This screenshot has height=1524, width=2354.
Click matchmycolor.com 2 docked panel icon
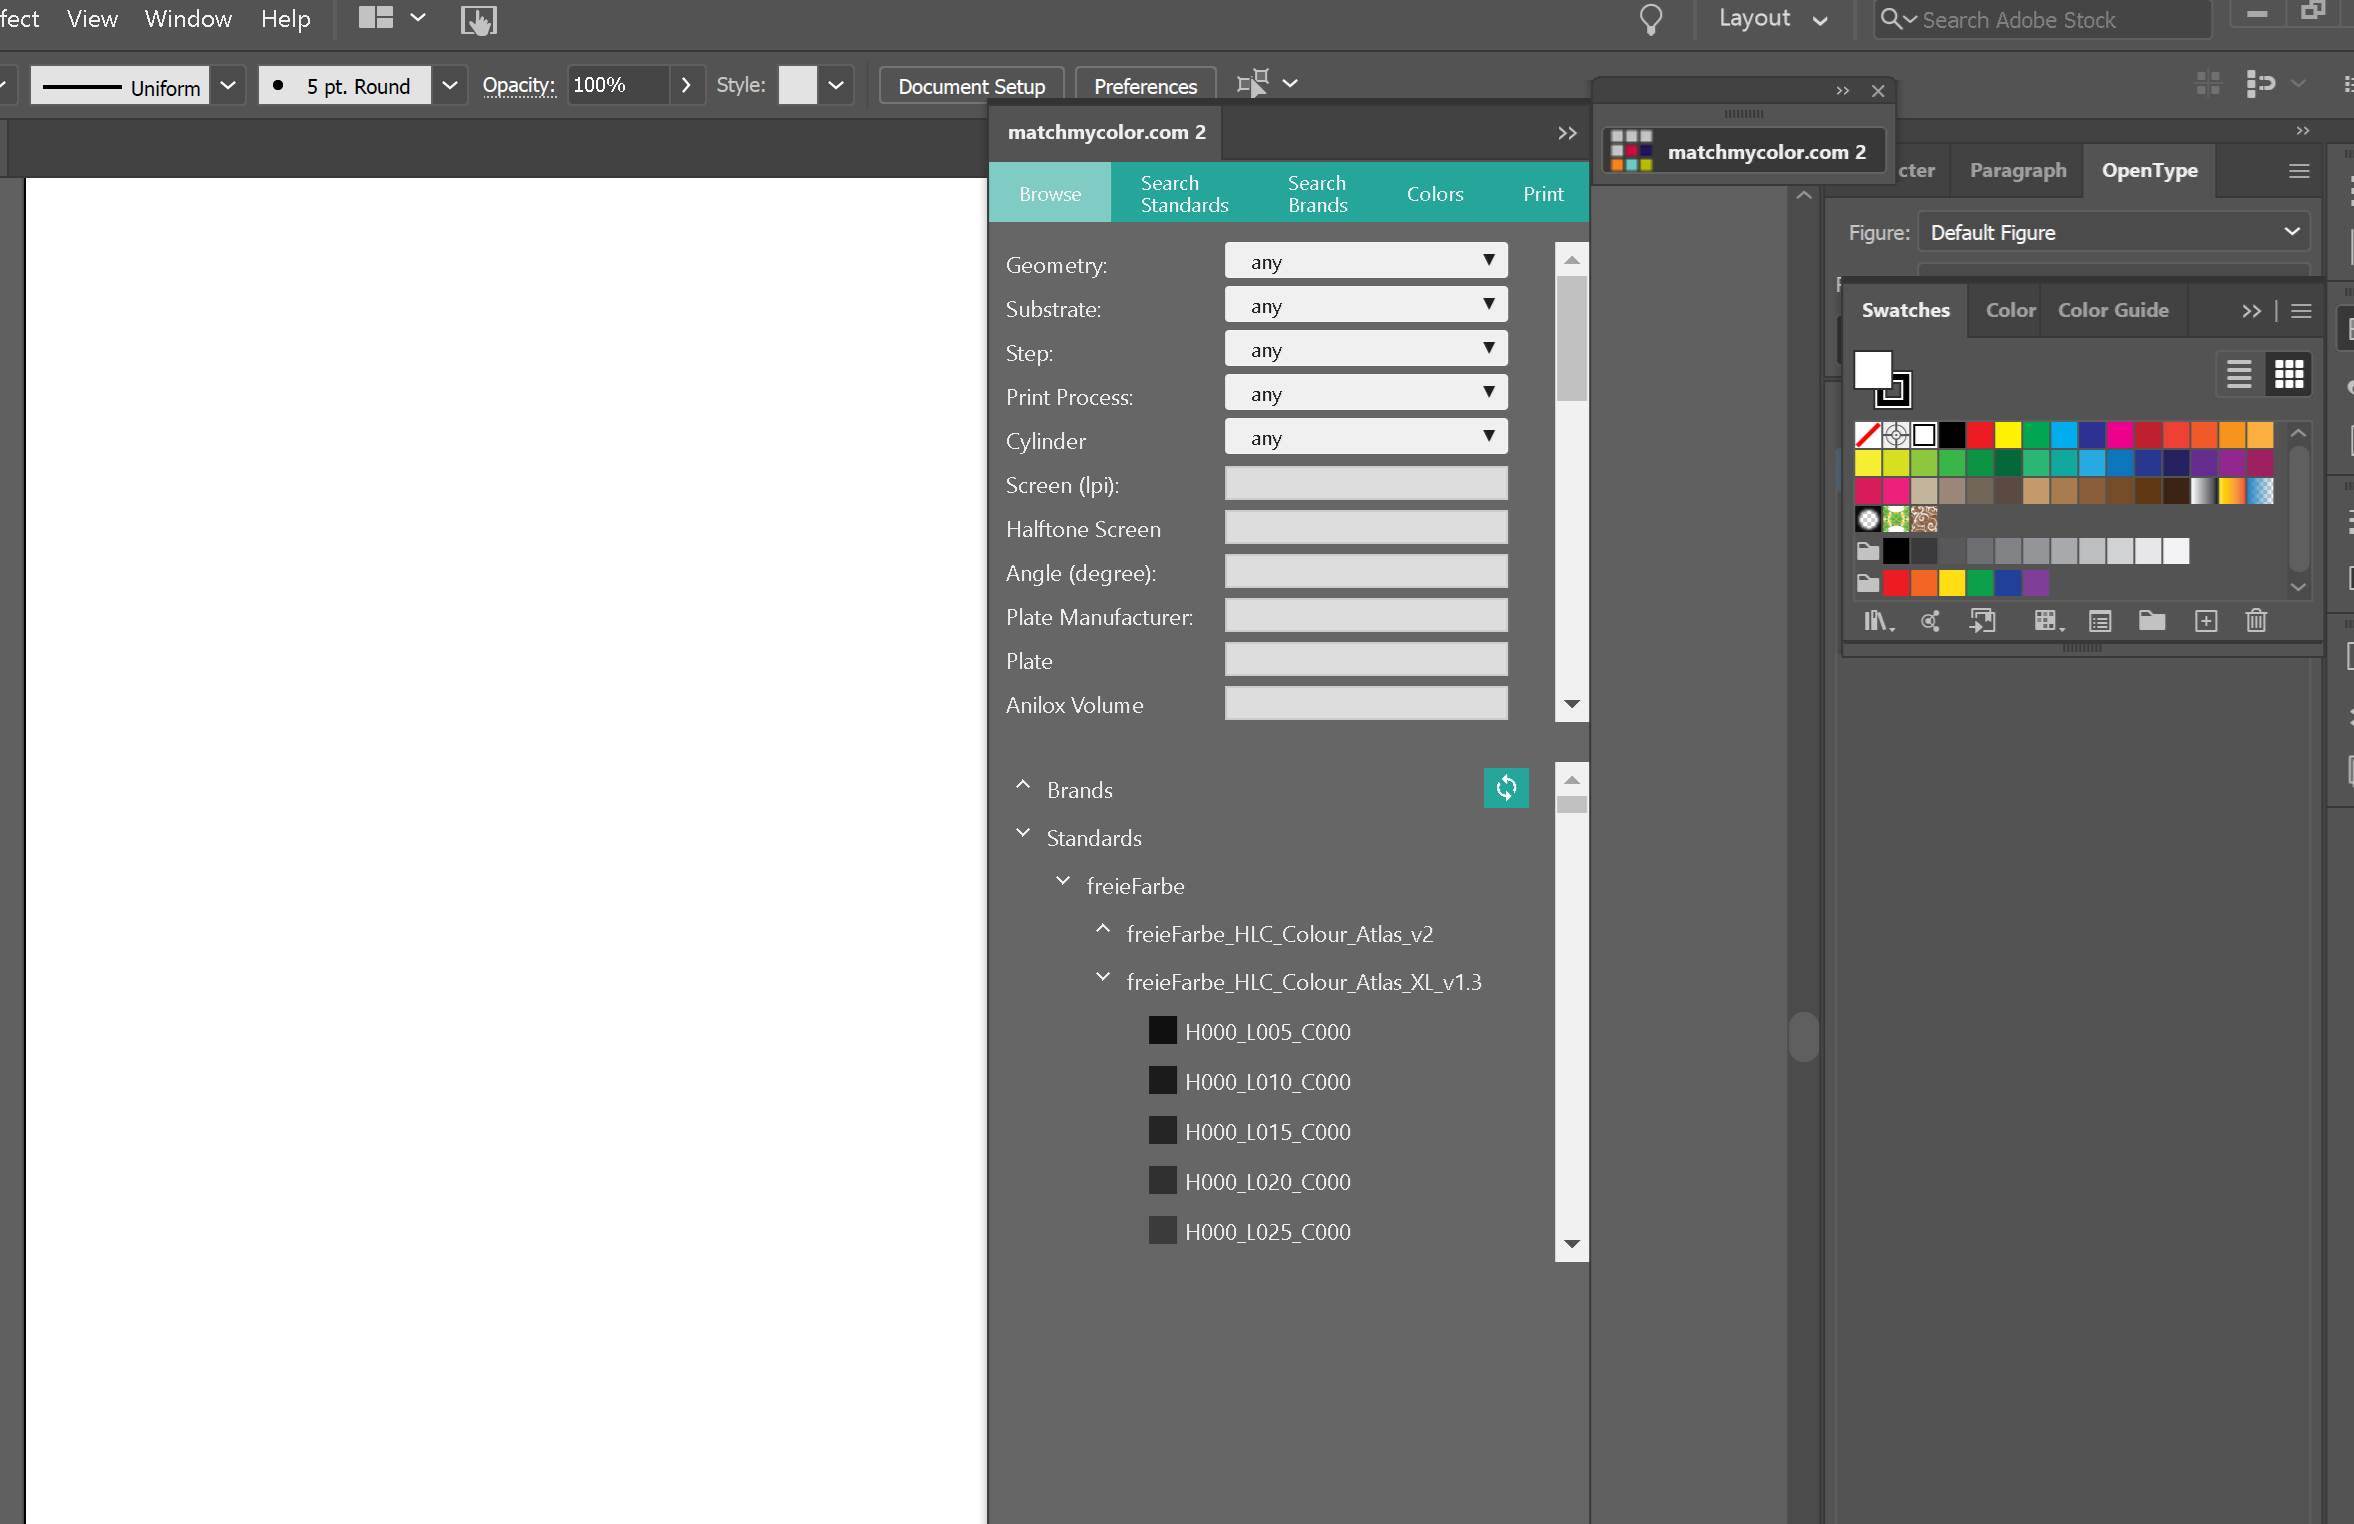click(x=1743, y=151)
